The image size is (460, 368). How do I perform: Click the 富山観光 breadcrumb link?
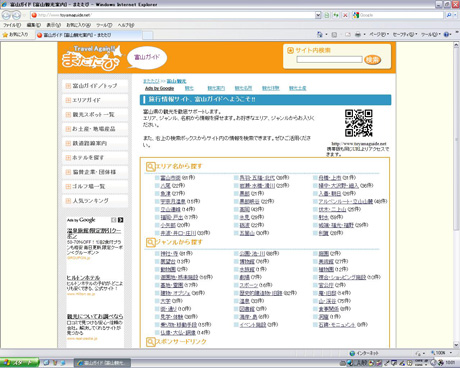[176, 81]
